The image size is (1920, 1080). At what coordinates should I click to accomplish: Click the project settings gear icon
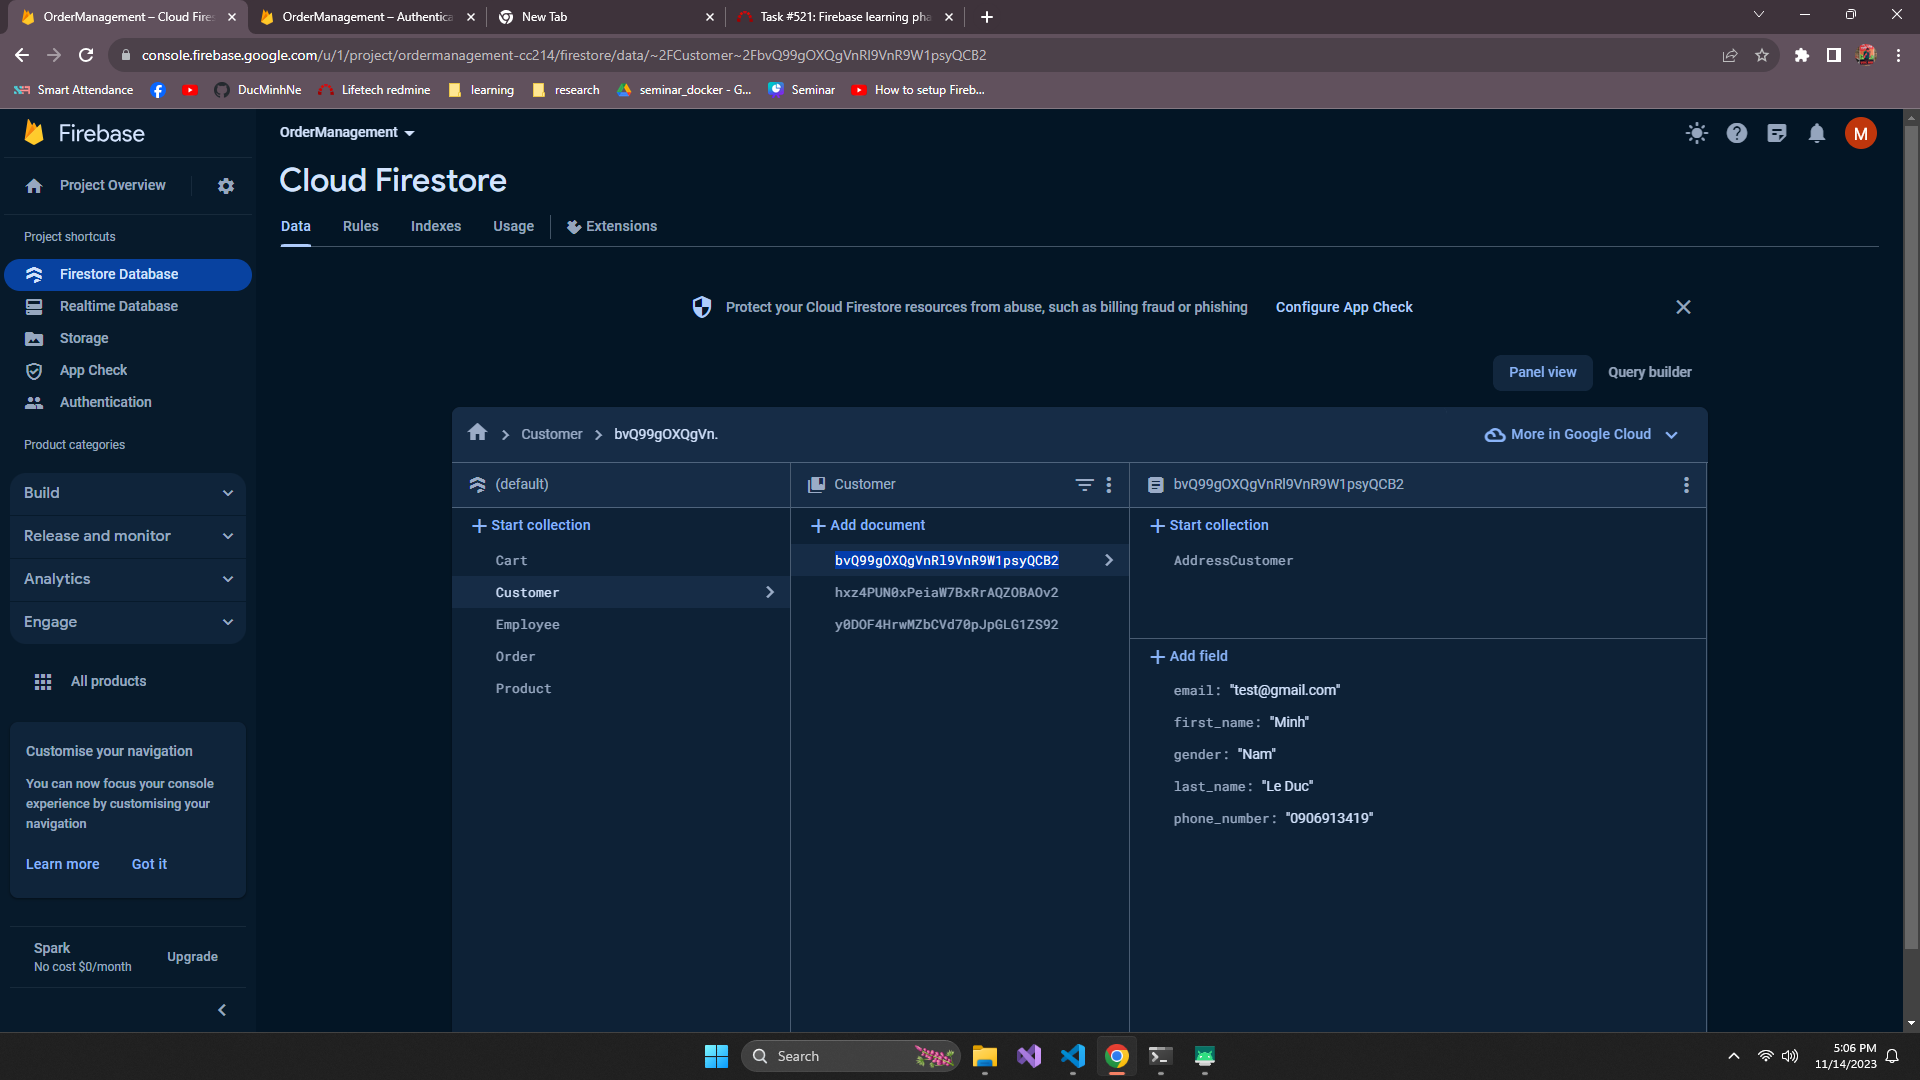[226, 186]
